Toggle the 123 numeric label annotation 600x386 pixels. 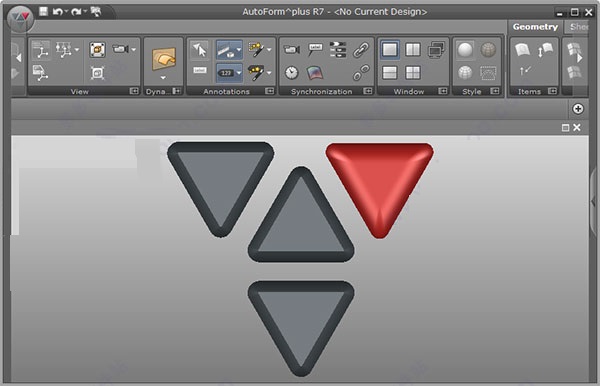click(x=226, y=73)
